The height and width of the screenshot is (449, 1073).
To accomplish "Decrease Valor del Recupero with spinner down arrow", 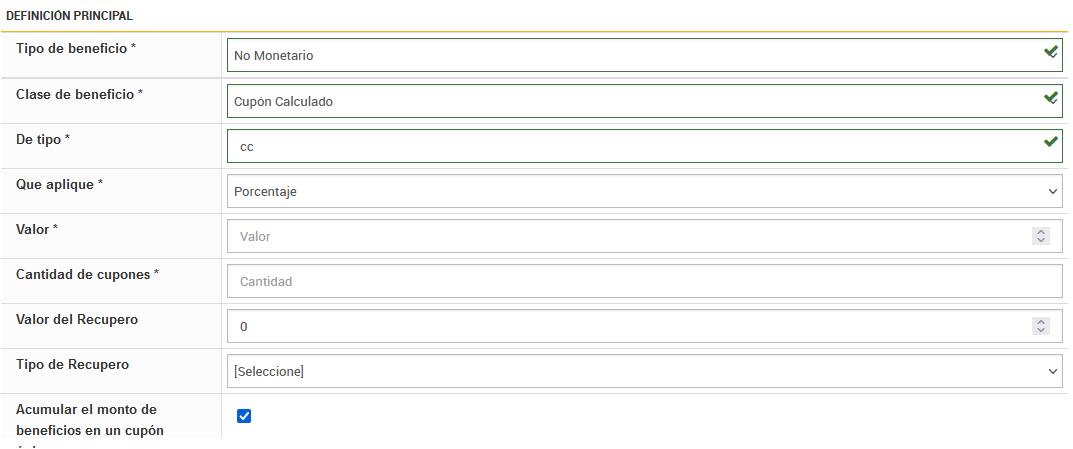I will click(1041, 331).
